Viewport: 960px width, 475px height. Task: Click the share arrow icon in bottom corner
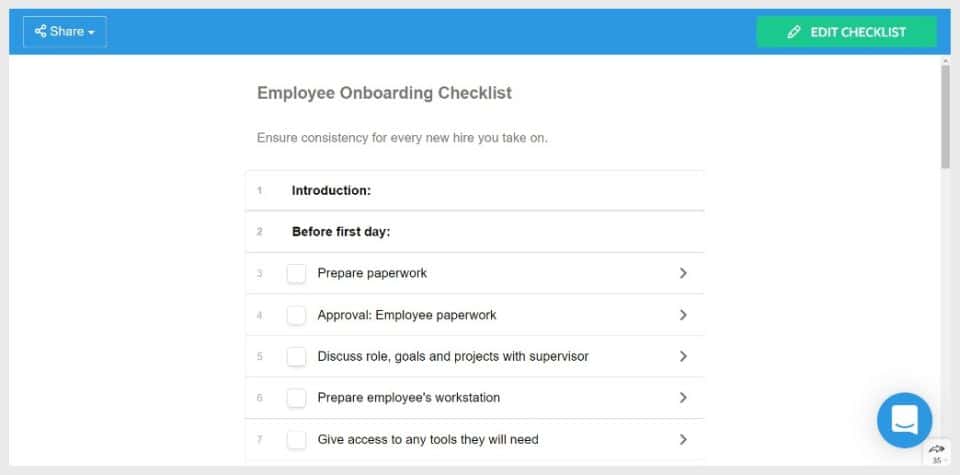pyautogui.click(x=937, y=449)
